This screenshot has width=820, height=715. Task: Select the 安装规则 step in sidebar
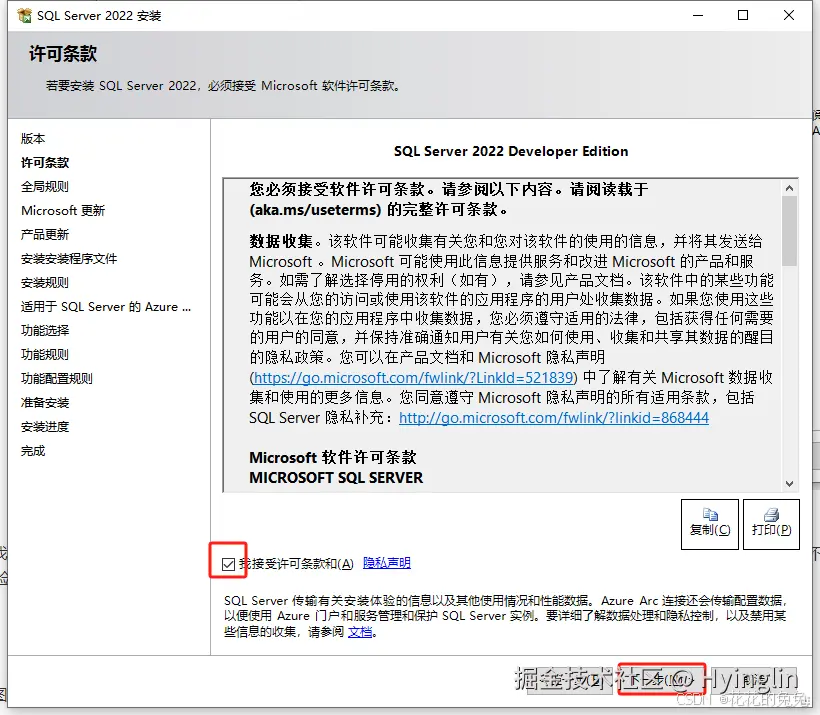click(44, 283)
